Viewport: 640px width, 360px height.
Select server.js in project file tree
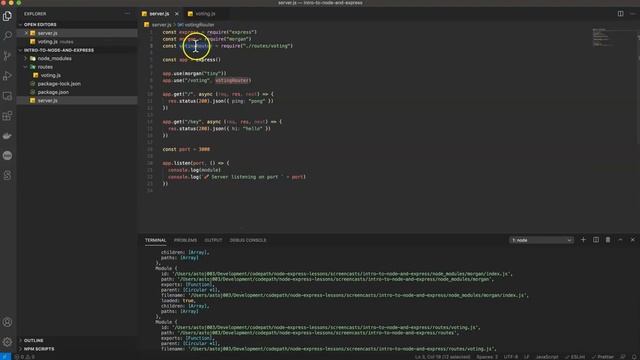coord(47,100)
